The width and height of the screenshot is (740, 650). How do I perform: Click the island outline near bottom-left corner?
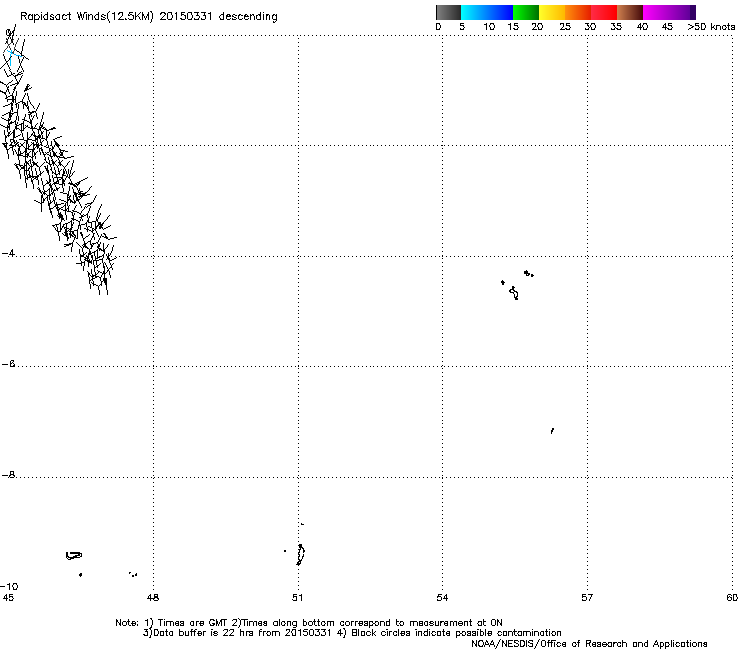[74, 556]
